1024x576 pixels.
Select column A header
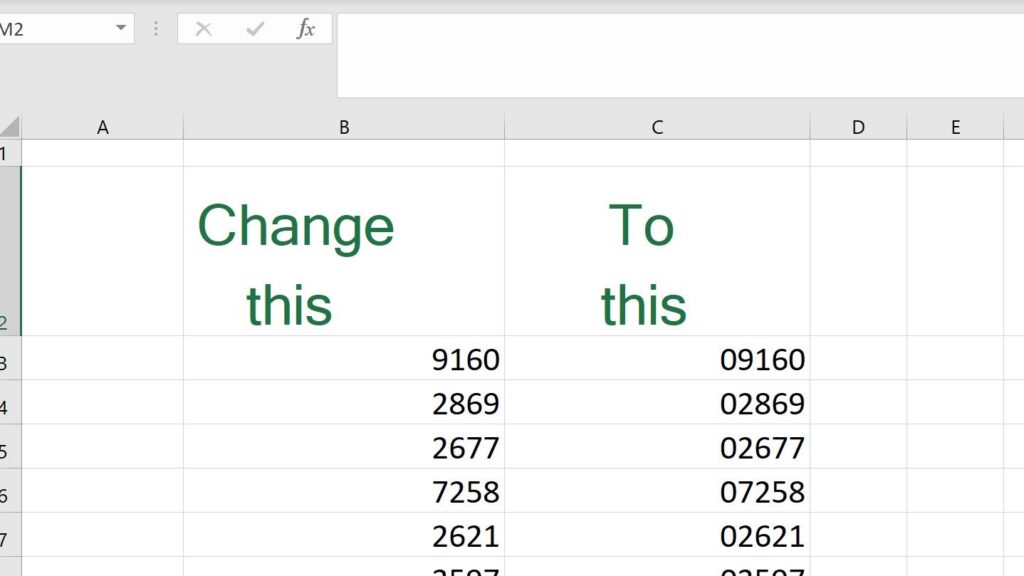(x=102, y=127)
